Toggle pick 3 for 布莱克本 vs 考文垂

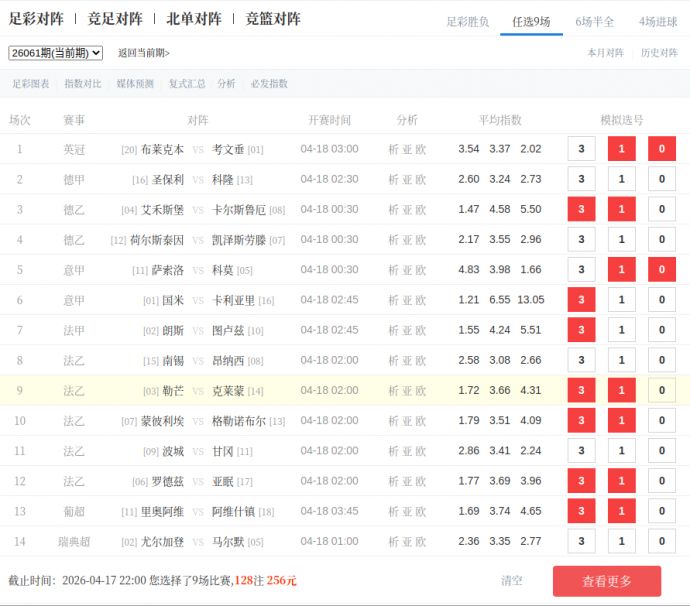(581, 149)
